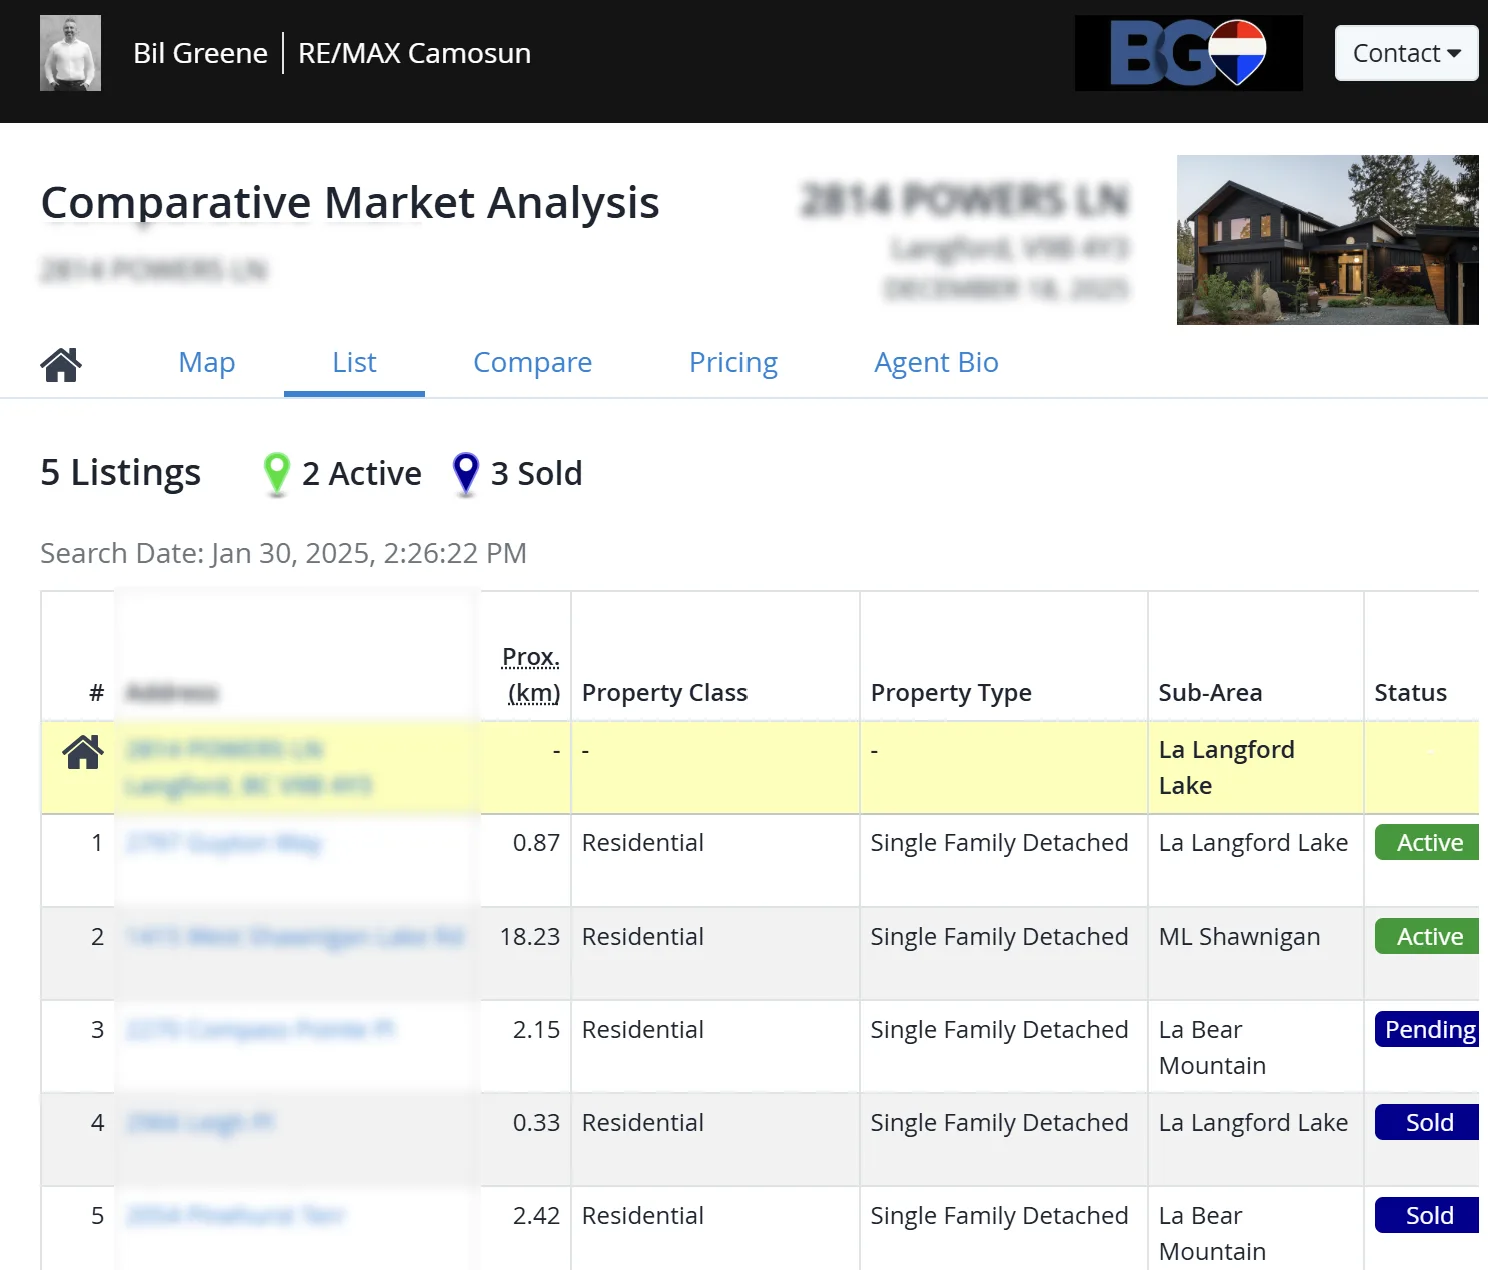Click the green Active map pin icon
The image size is (1488, 1270).
click(277, 472)
